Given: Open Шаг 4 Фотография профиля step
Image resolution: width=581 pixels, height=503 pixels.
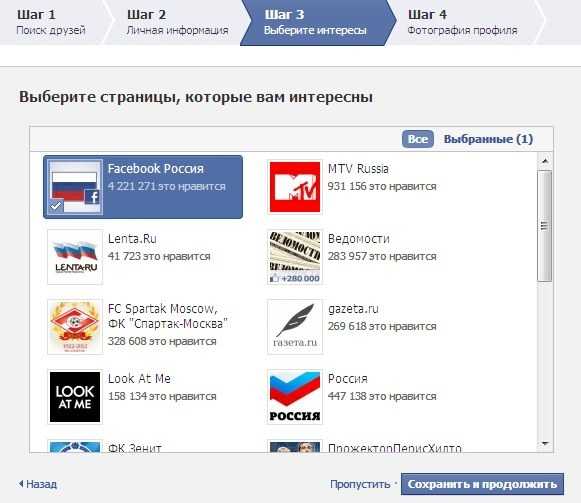Looking at the screenshot, I should click(462, 22).
